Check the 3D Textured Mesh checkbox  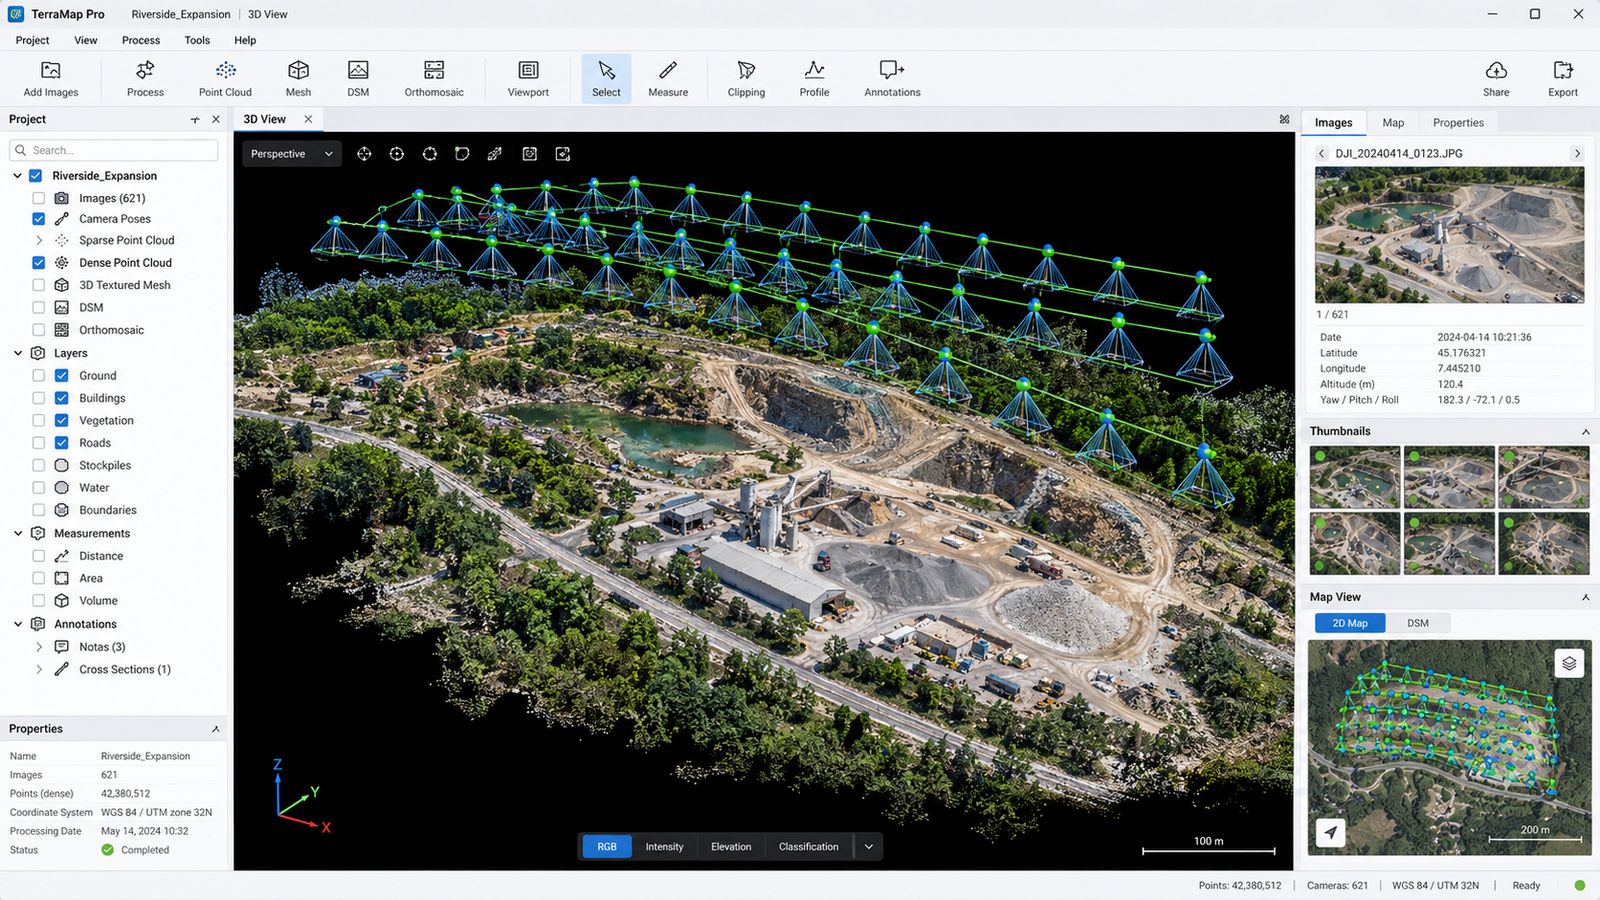pos(38,285)
